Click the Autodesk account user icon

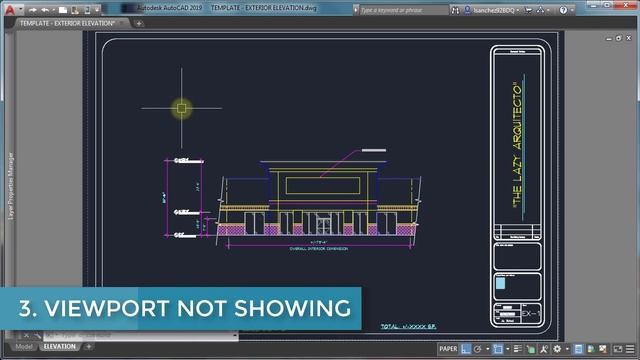coord(467,10)
